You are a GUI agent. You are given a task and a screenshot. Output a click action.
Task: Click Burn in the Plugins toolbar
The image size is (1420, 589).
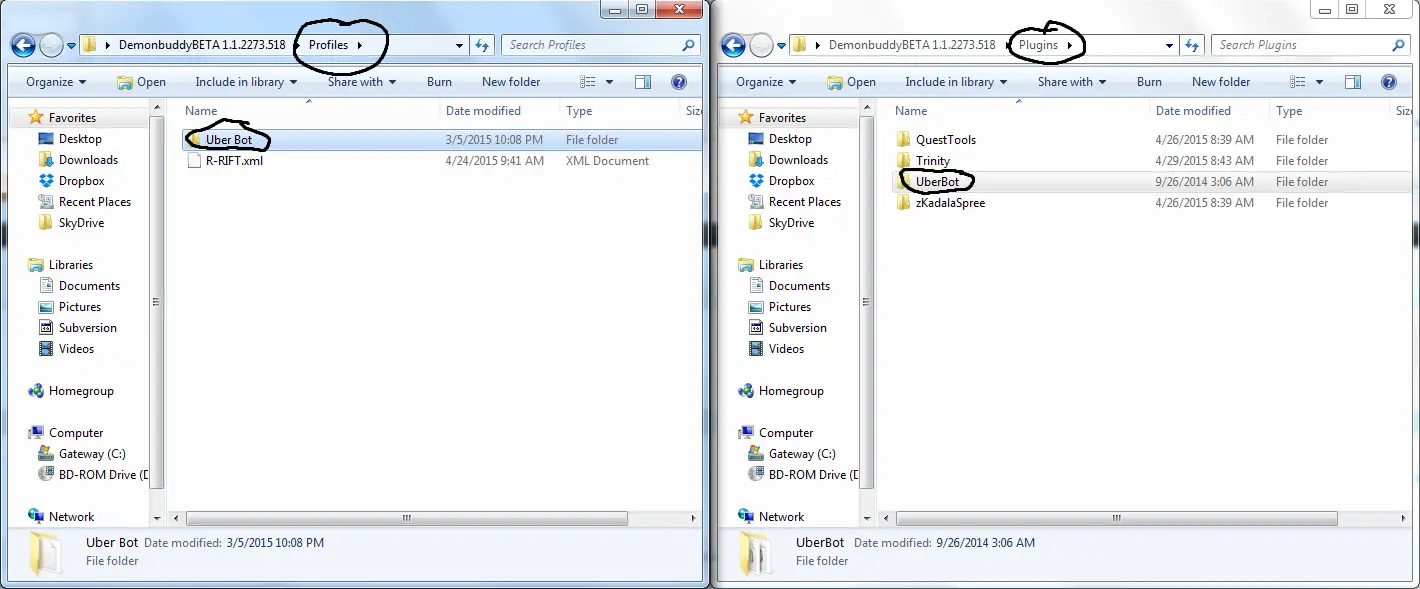(1149, 82)
